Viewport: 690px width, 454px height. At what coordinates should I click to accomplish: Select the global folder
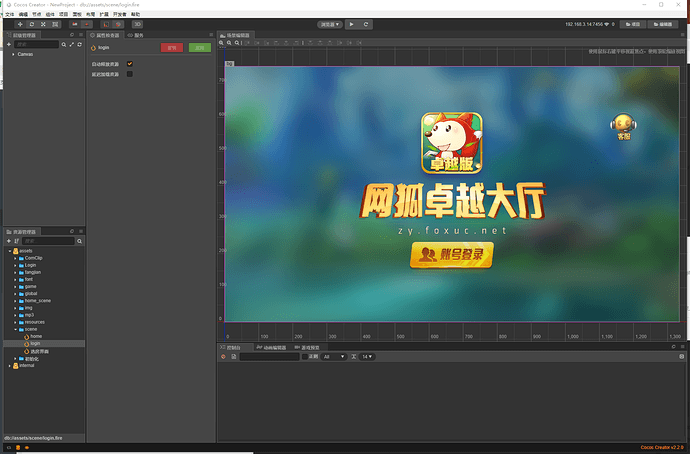point(31,293)
